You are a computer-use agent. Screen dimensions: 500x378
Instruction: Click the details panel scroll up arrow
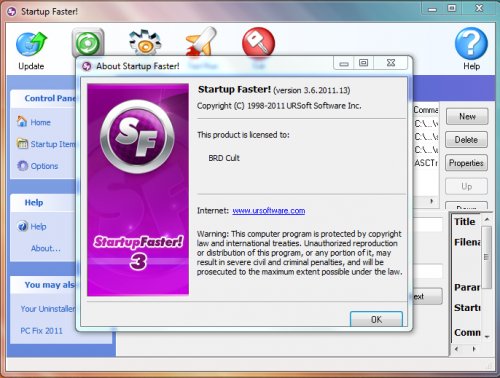487,219
